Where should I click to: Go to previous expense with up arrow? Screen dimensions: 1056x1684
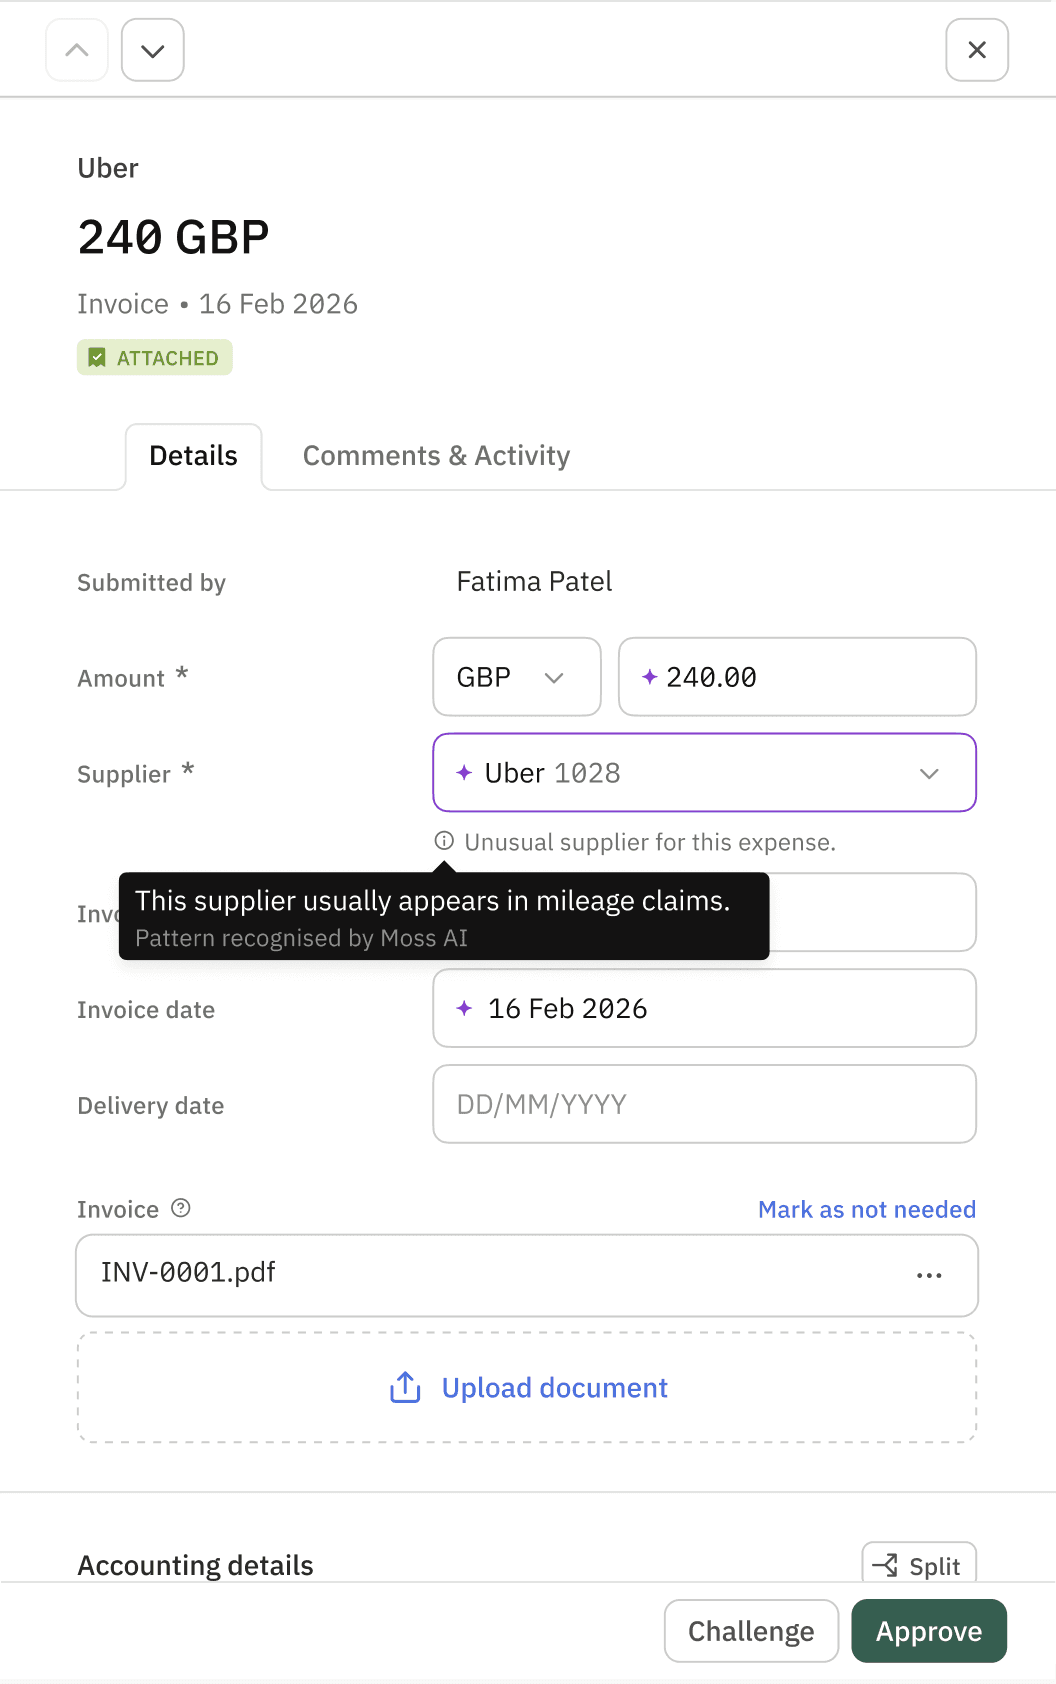click(x=77, y=50)
